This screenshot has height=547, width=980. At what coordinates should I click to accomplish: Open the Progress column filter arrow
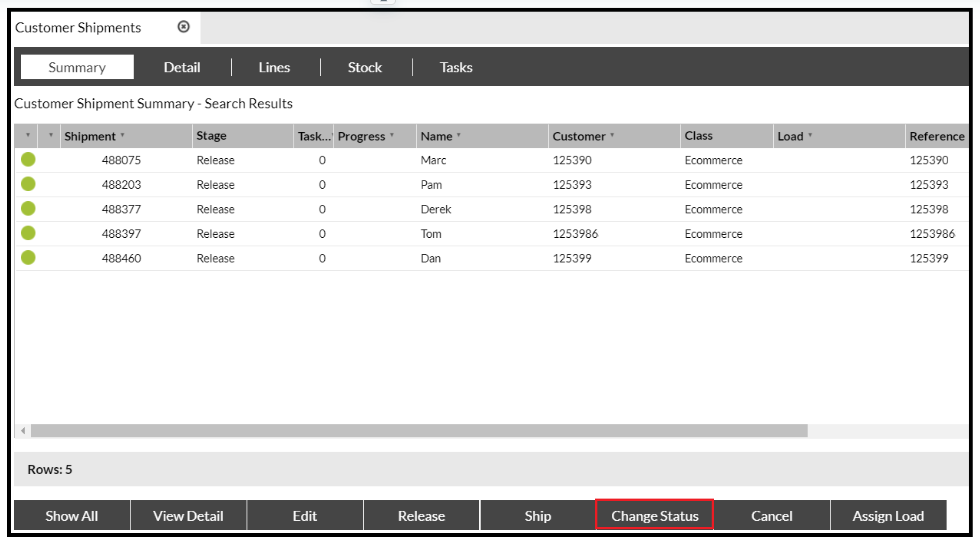(392, 136)
